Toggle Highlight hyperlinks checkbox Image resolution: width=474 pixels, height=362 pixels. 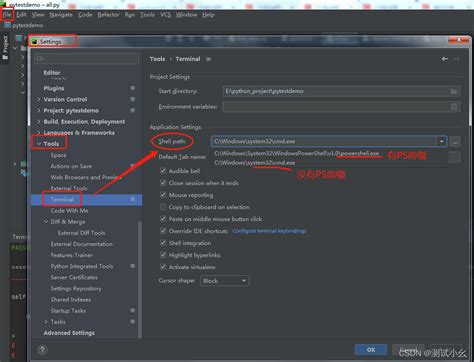[x=163, y=255]
